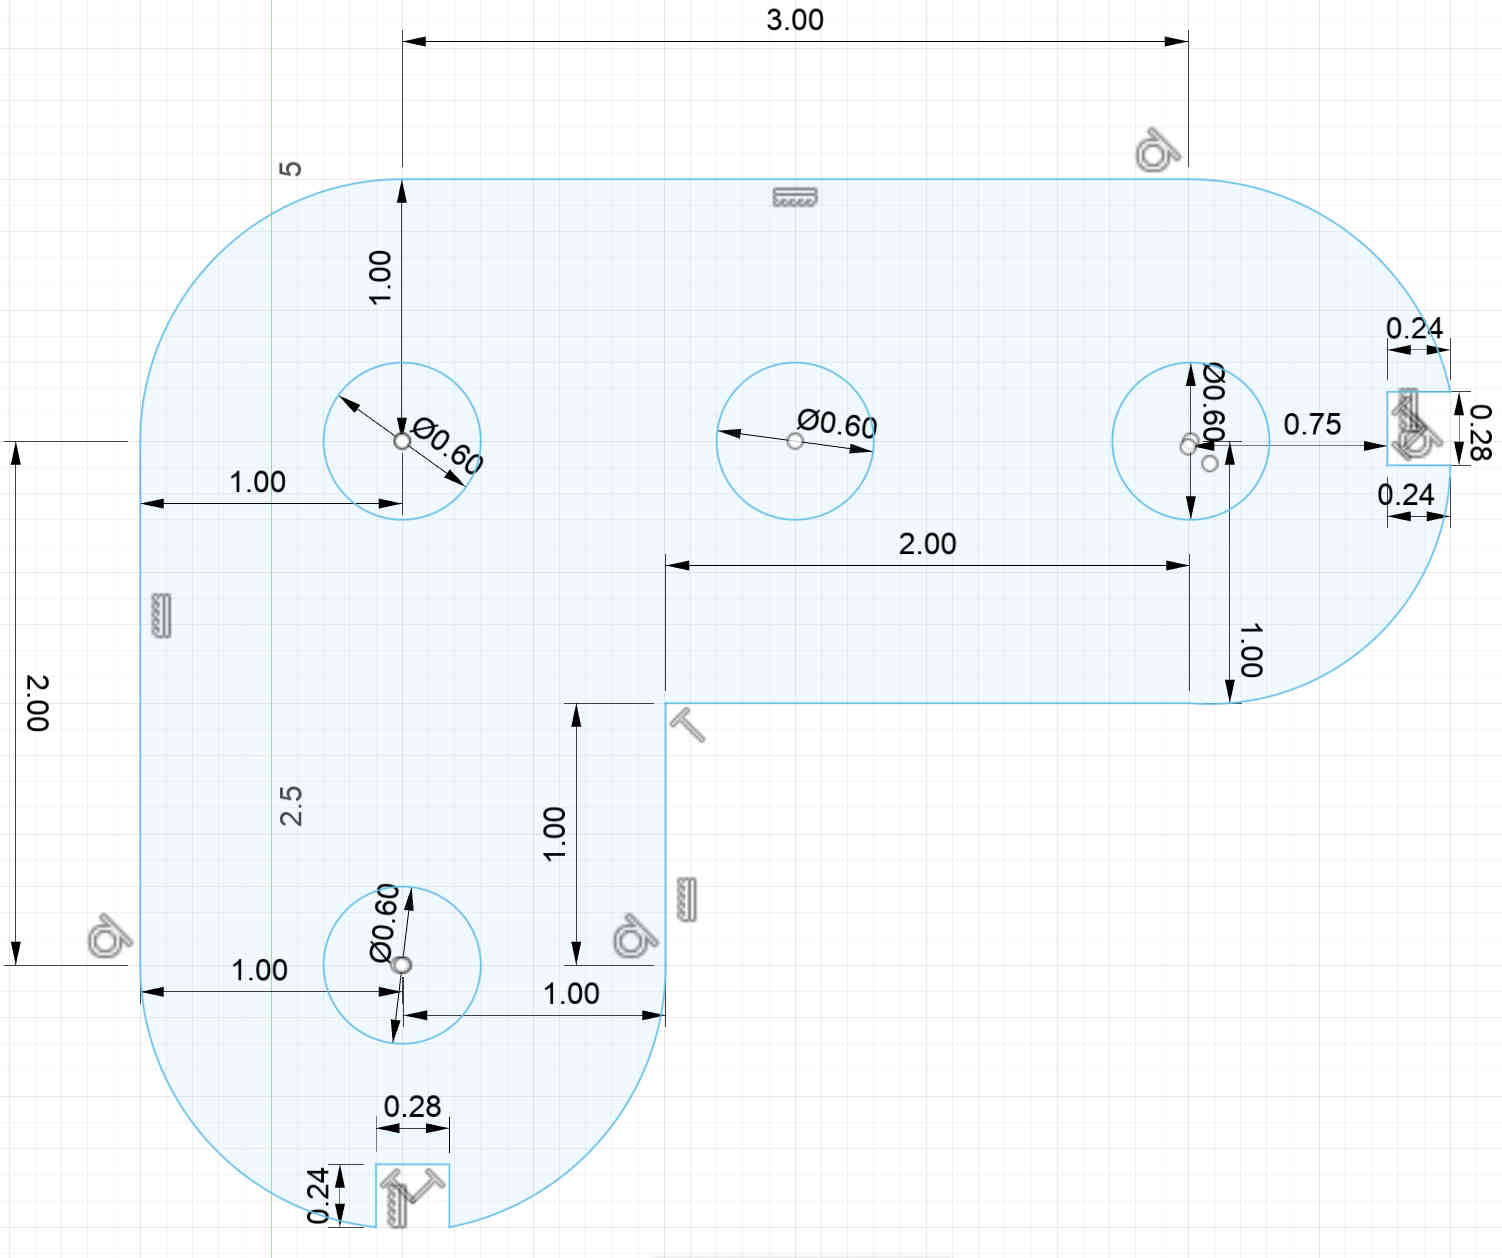Select the 3.00 dimension at the top

click(795, 19)
